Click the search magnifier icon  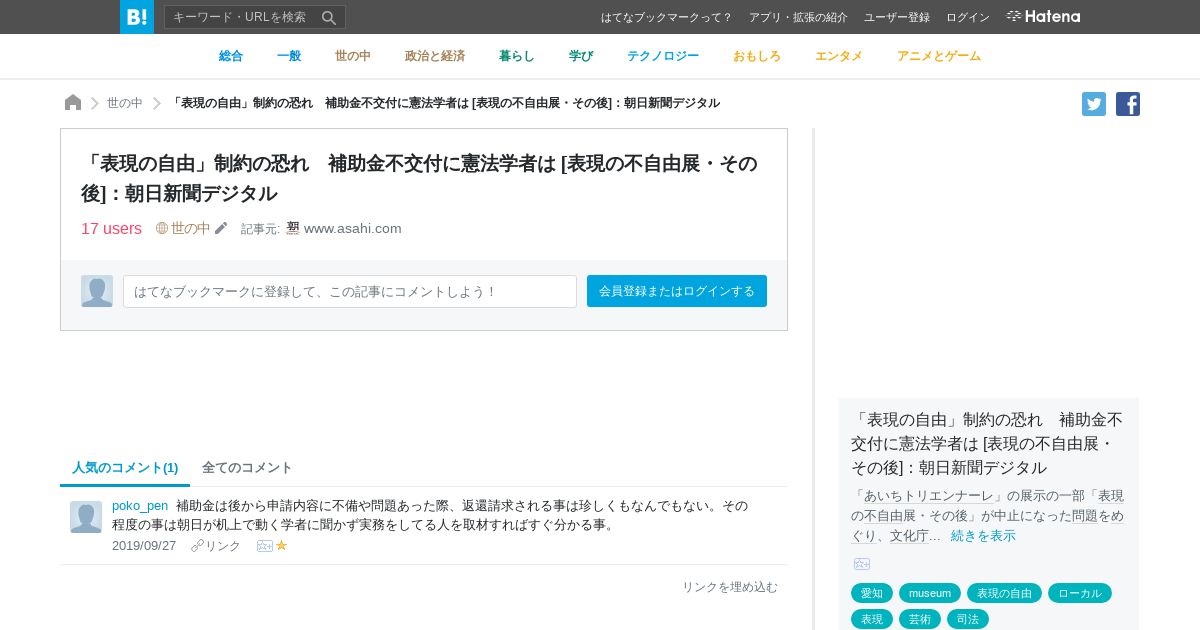coord(329,17)
